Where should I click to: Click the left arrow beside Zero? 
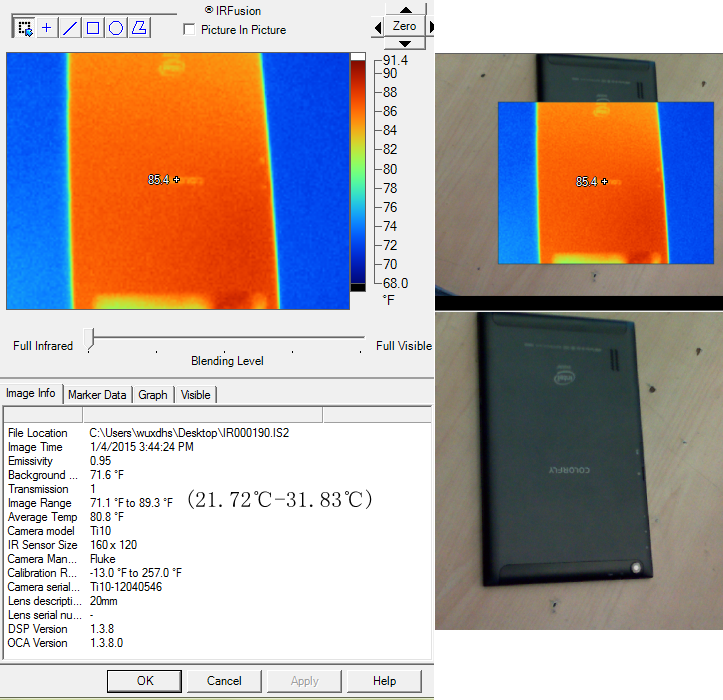tap(378, 27)
